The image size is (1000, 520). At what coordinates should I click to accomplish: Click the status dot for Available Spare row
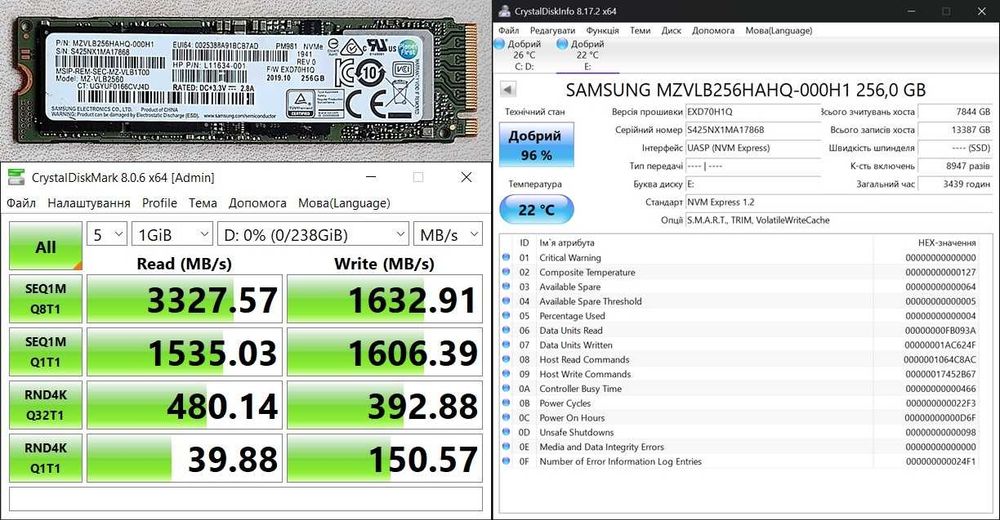[x=506, y=286]
